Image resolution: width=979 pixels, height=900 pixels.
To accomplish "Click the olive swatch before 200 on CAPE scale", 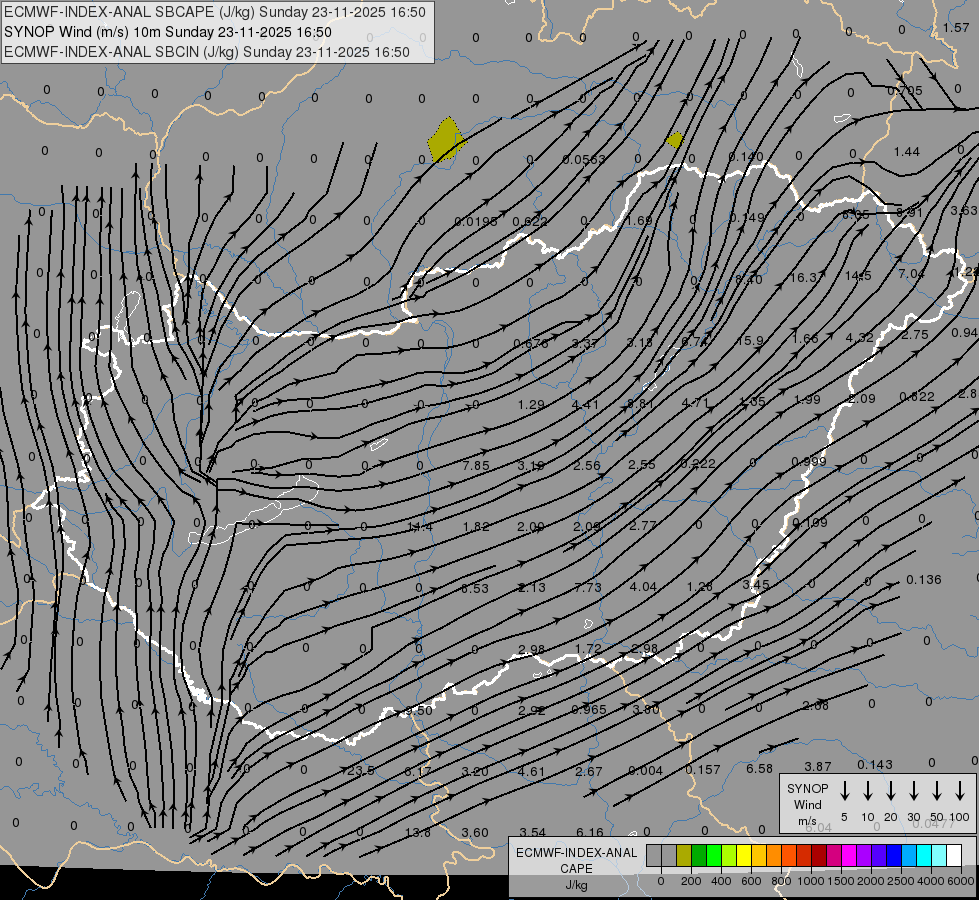I will pyautogui.click(x=684, y=855).
